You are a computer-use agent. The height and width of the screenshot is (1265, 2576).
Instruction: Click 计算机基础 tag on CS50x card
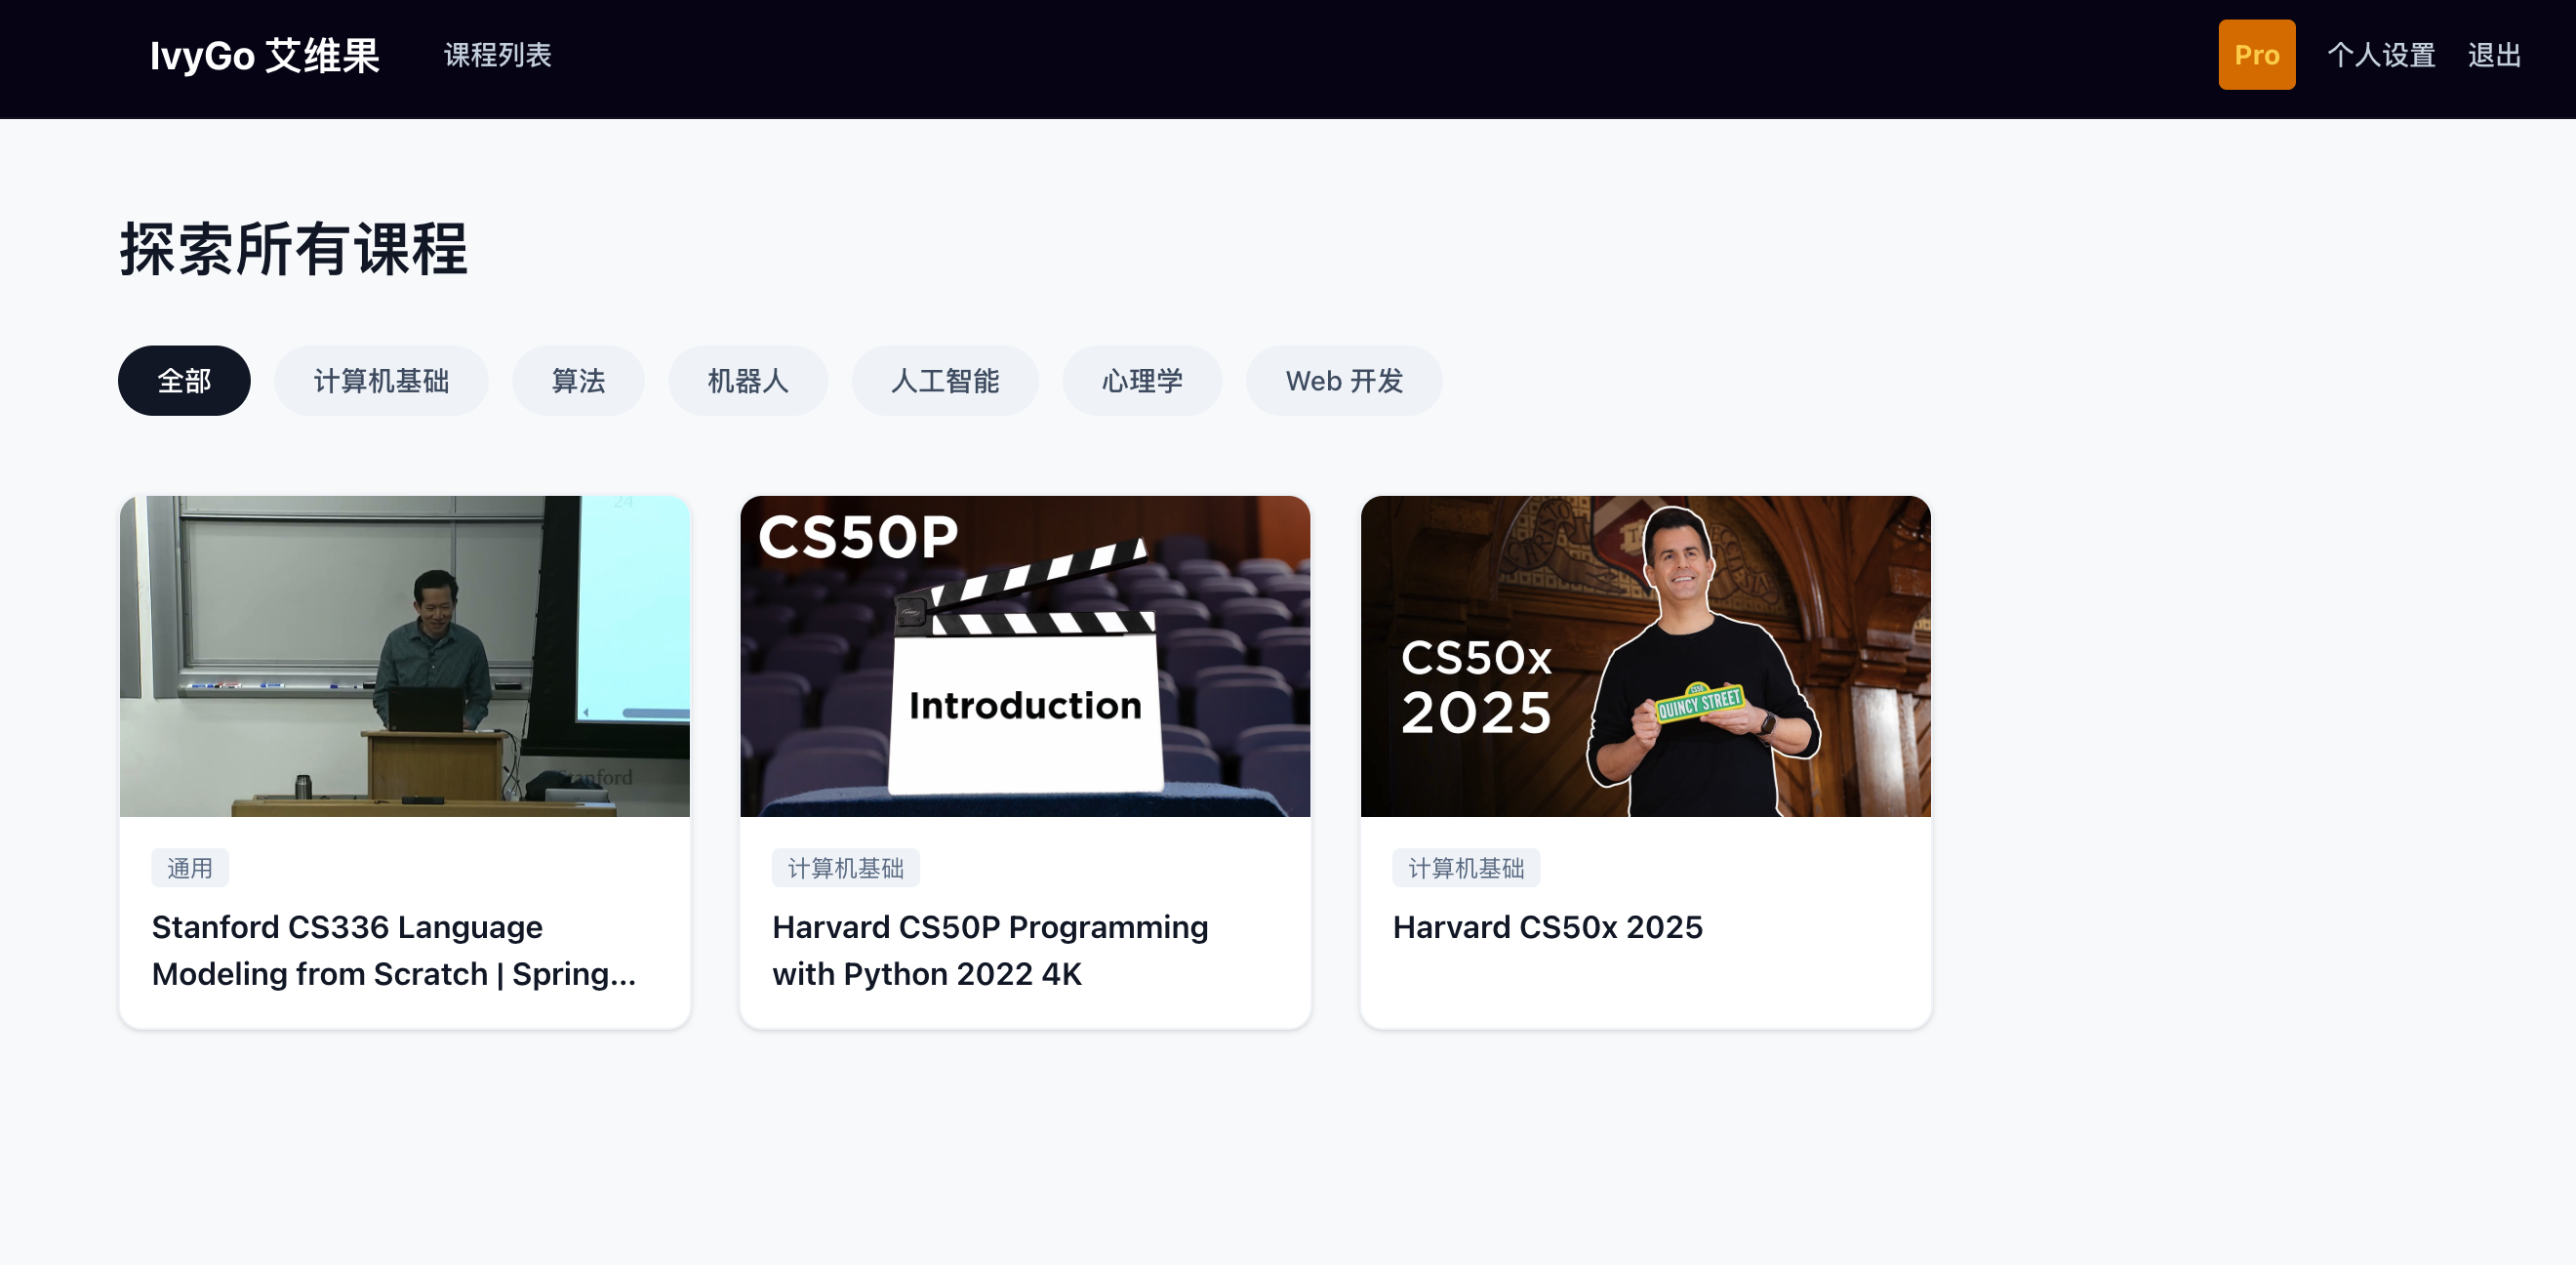(1465, 868)
